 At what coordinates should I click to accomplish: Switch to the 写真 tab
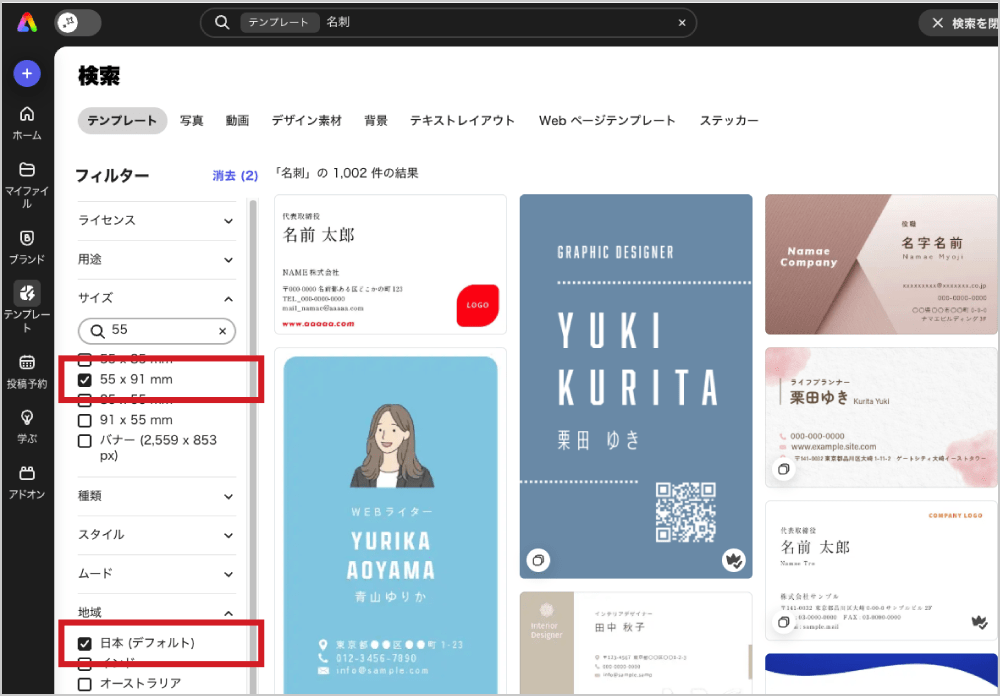pos(191,121)
